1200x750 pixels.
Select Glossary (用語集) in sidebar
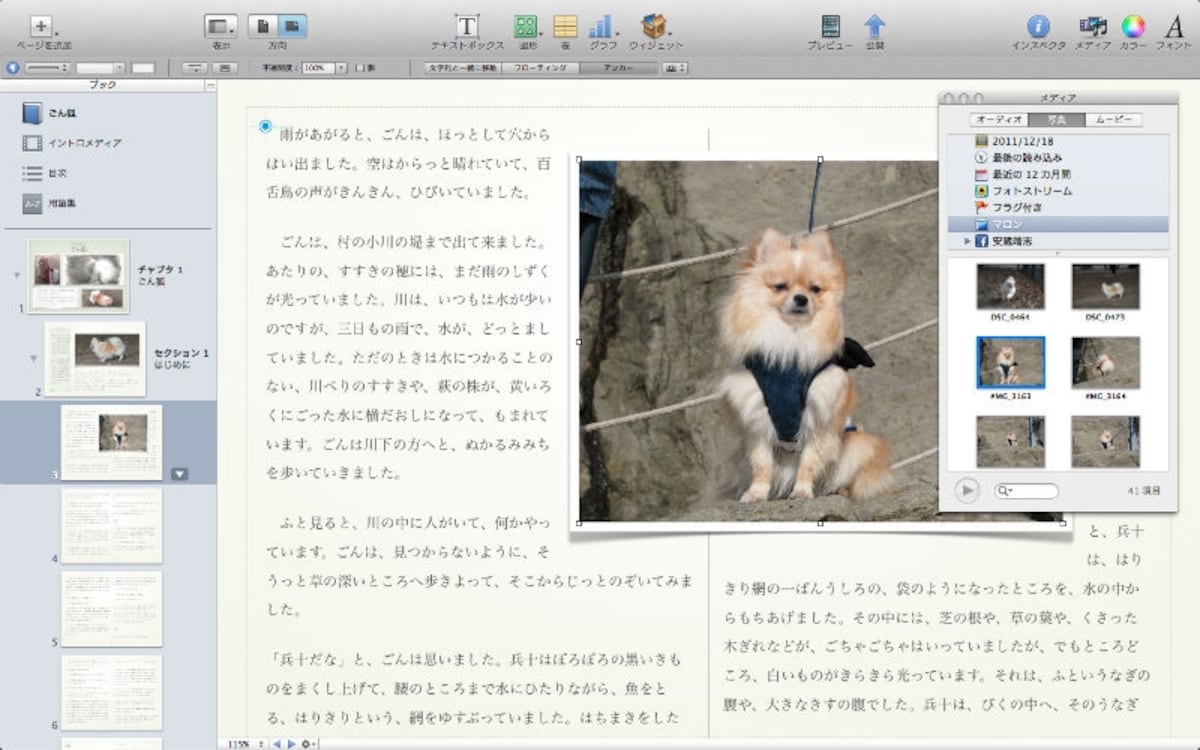(50, 203)
